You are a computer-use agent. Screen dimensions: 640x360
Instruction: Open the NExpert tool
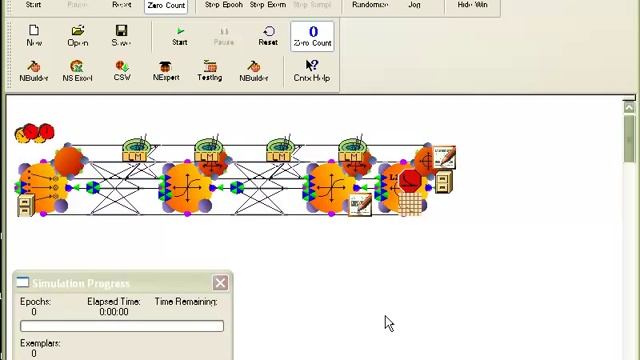coord(166,71)
